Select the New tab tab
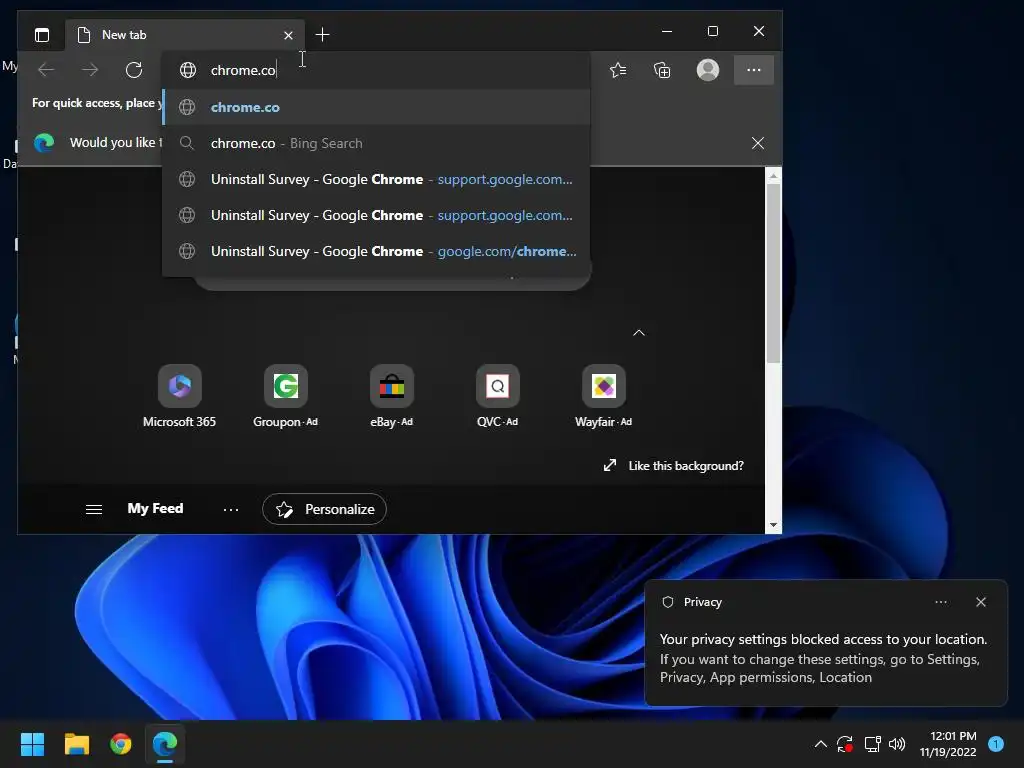Viewport: 1024px width, 768px height. 185,35
